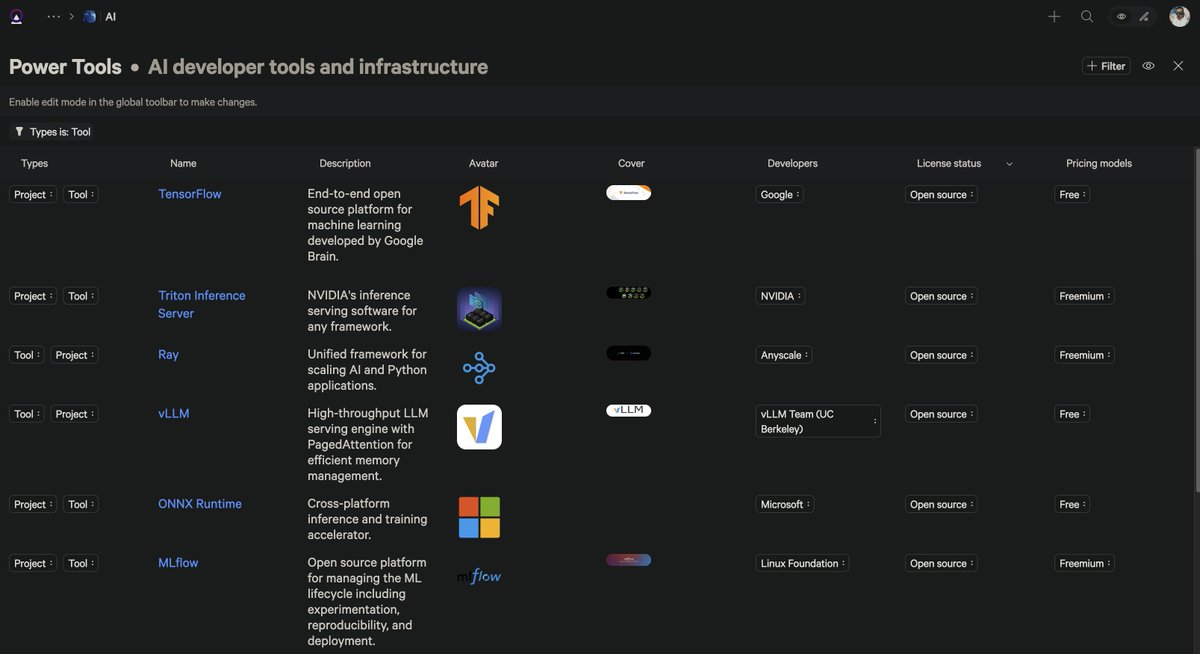The image size is (1200, 654).
Task: Open search with the magnifier icon
Action: 1087,17
